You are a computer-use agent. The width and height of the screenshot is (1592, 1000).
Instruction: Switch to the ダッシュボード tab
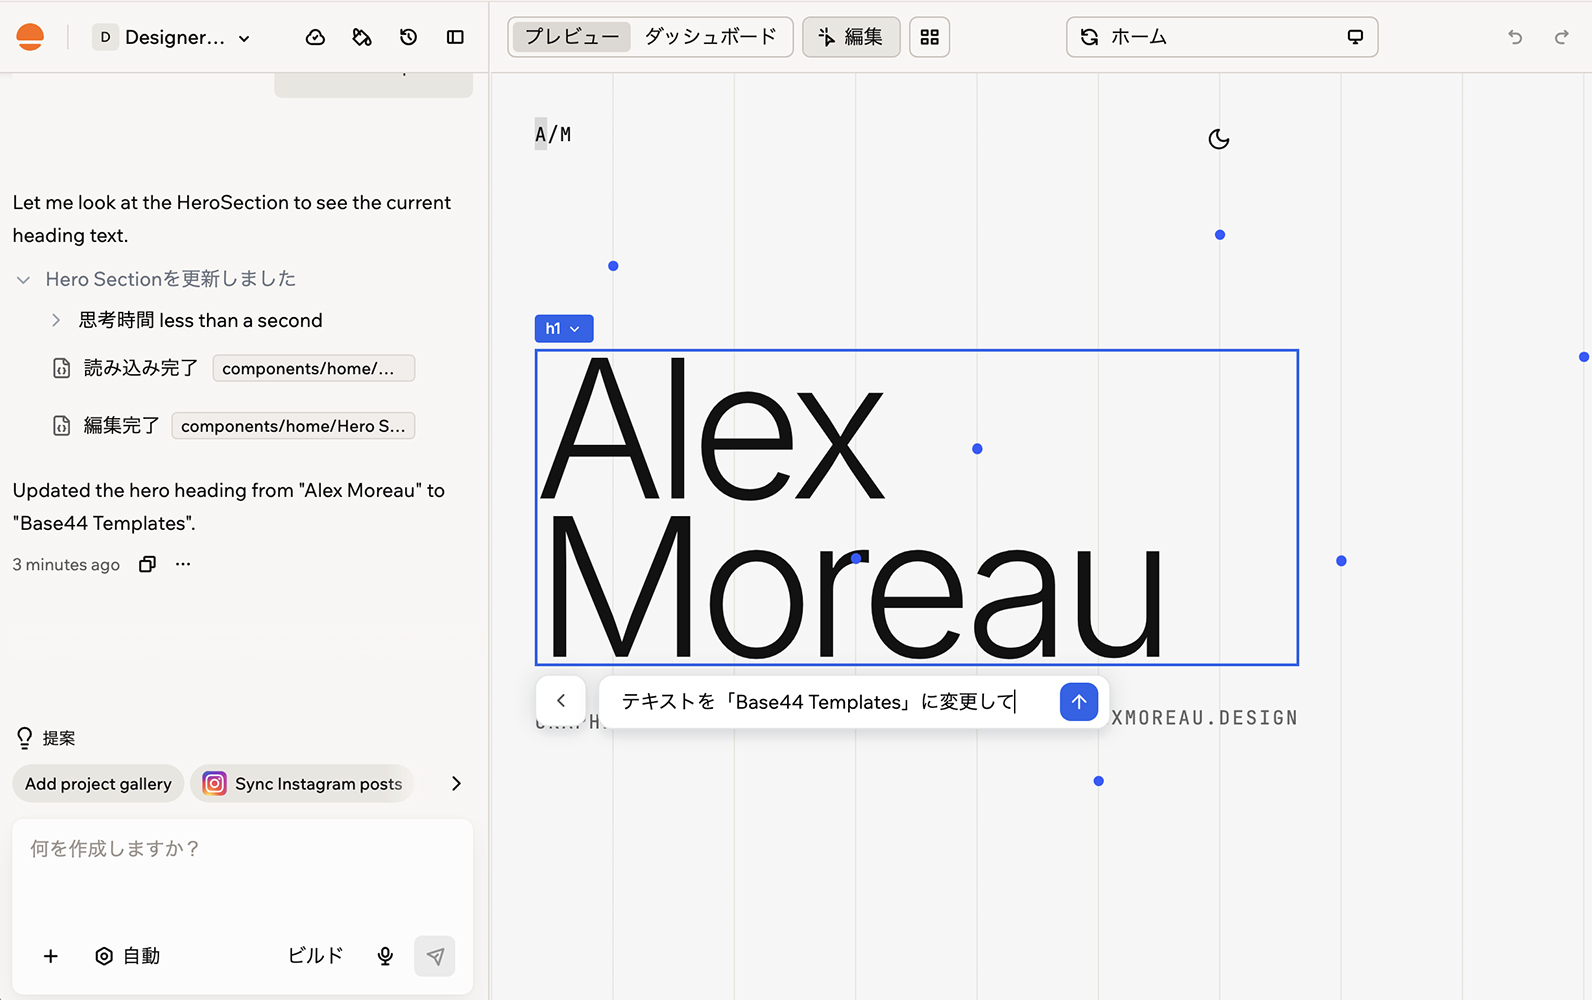point(710,37)
